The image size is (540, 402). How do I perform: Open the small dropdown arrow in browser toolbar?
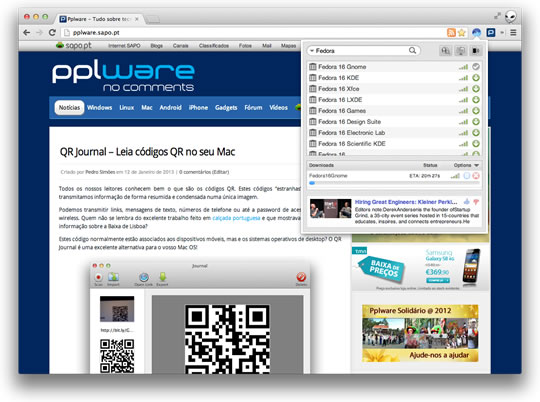[502, 33]
